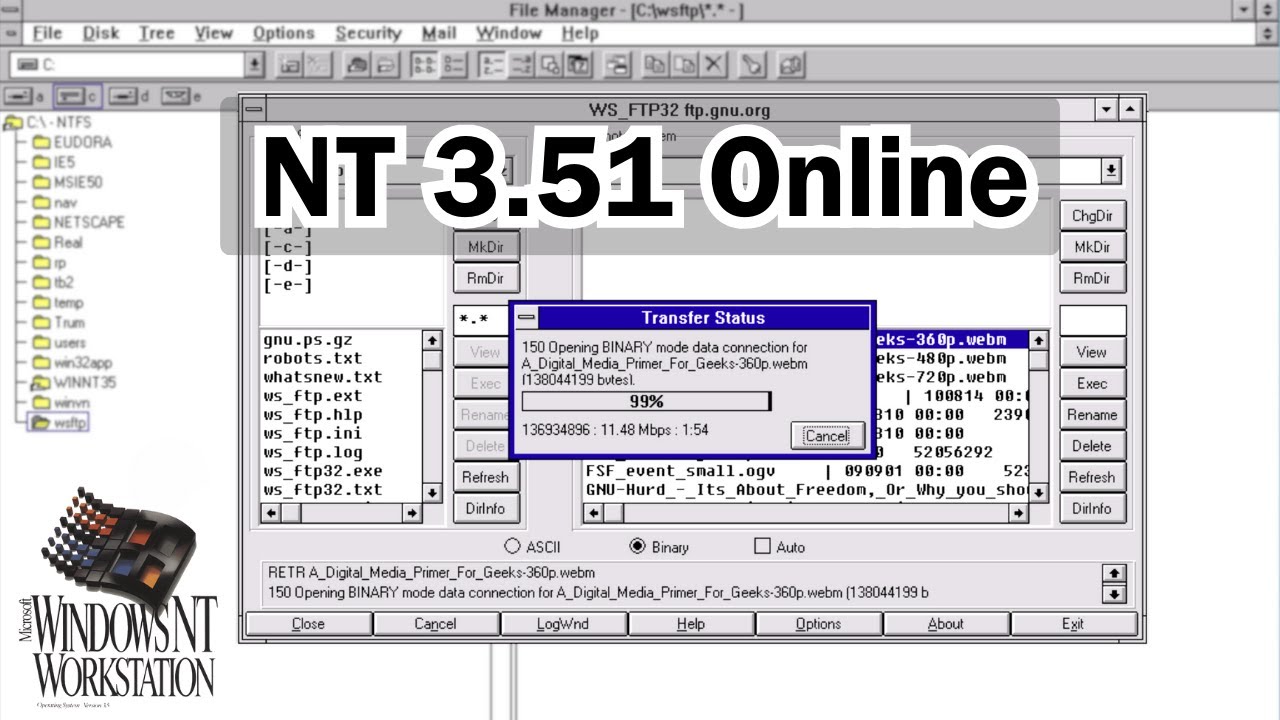Image resolution: width=1280 pixels, height=720 pixels.
Task: Open a New Window via toolbar icon
Action: (619, 65)
